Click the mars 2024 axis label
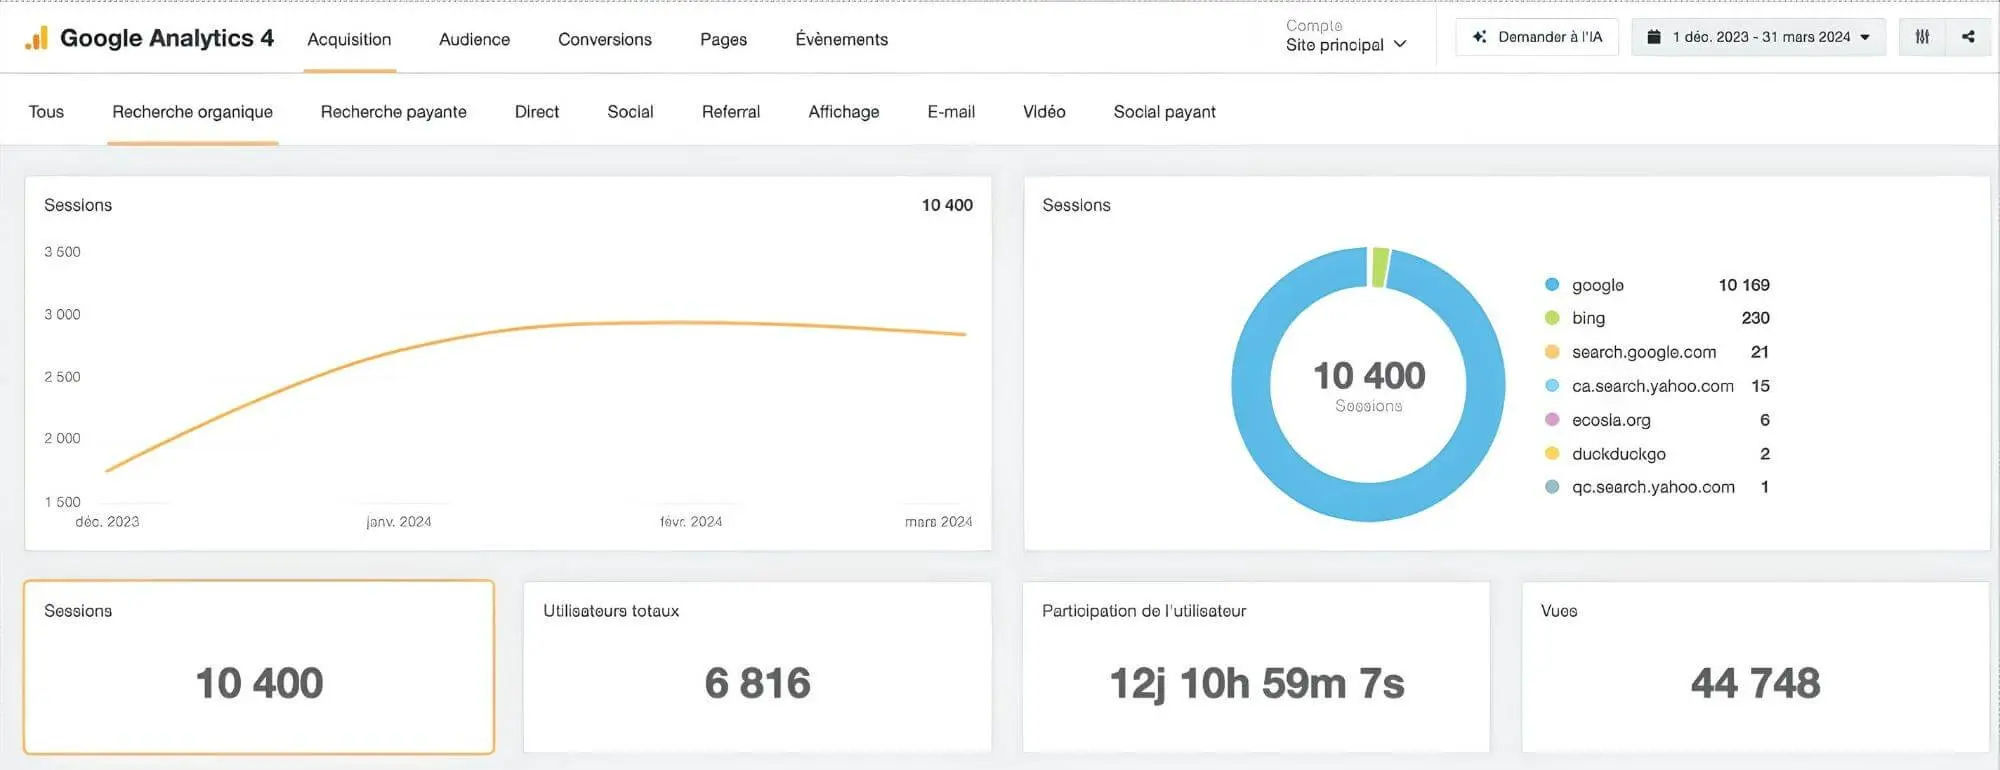Screen dimensions: 2000x770 click(938, 522)
